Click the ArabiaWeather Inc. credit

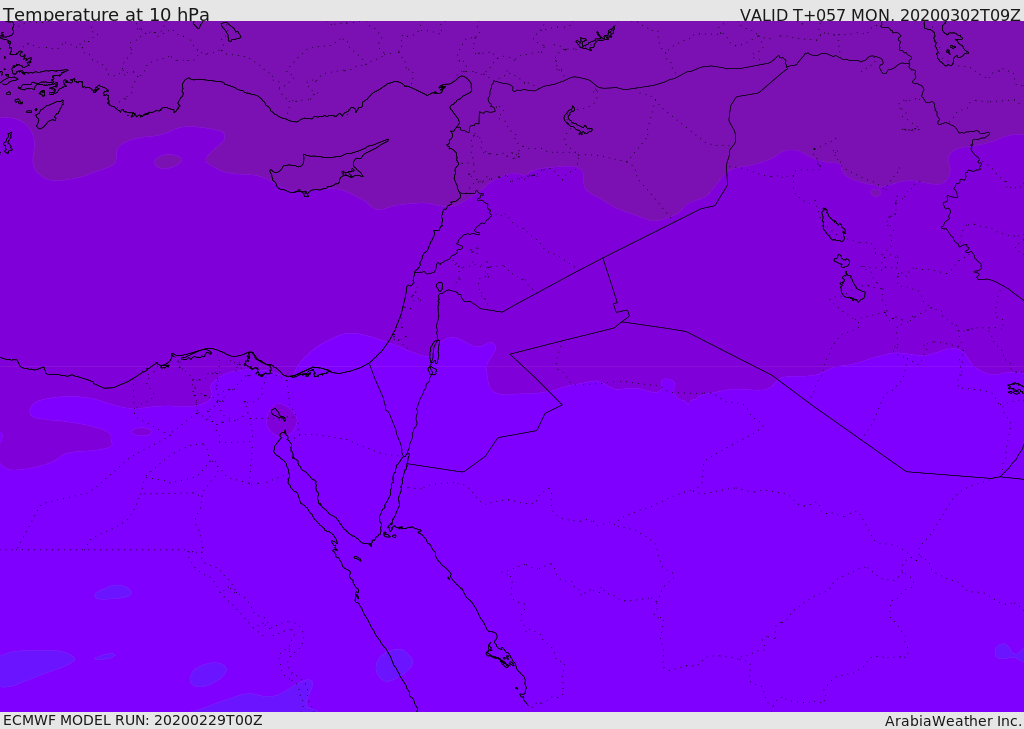tap(953, 721)
